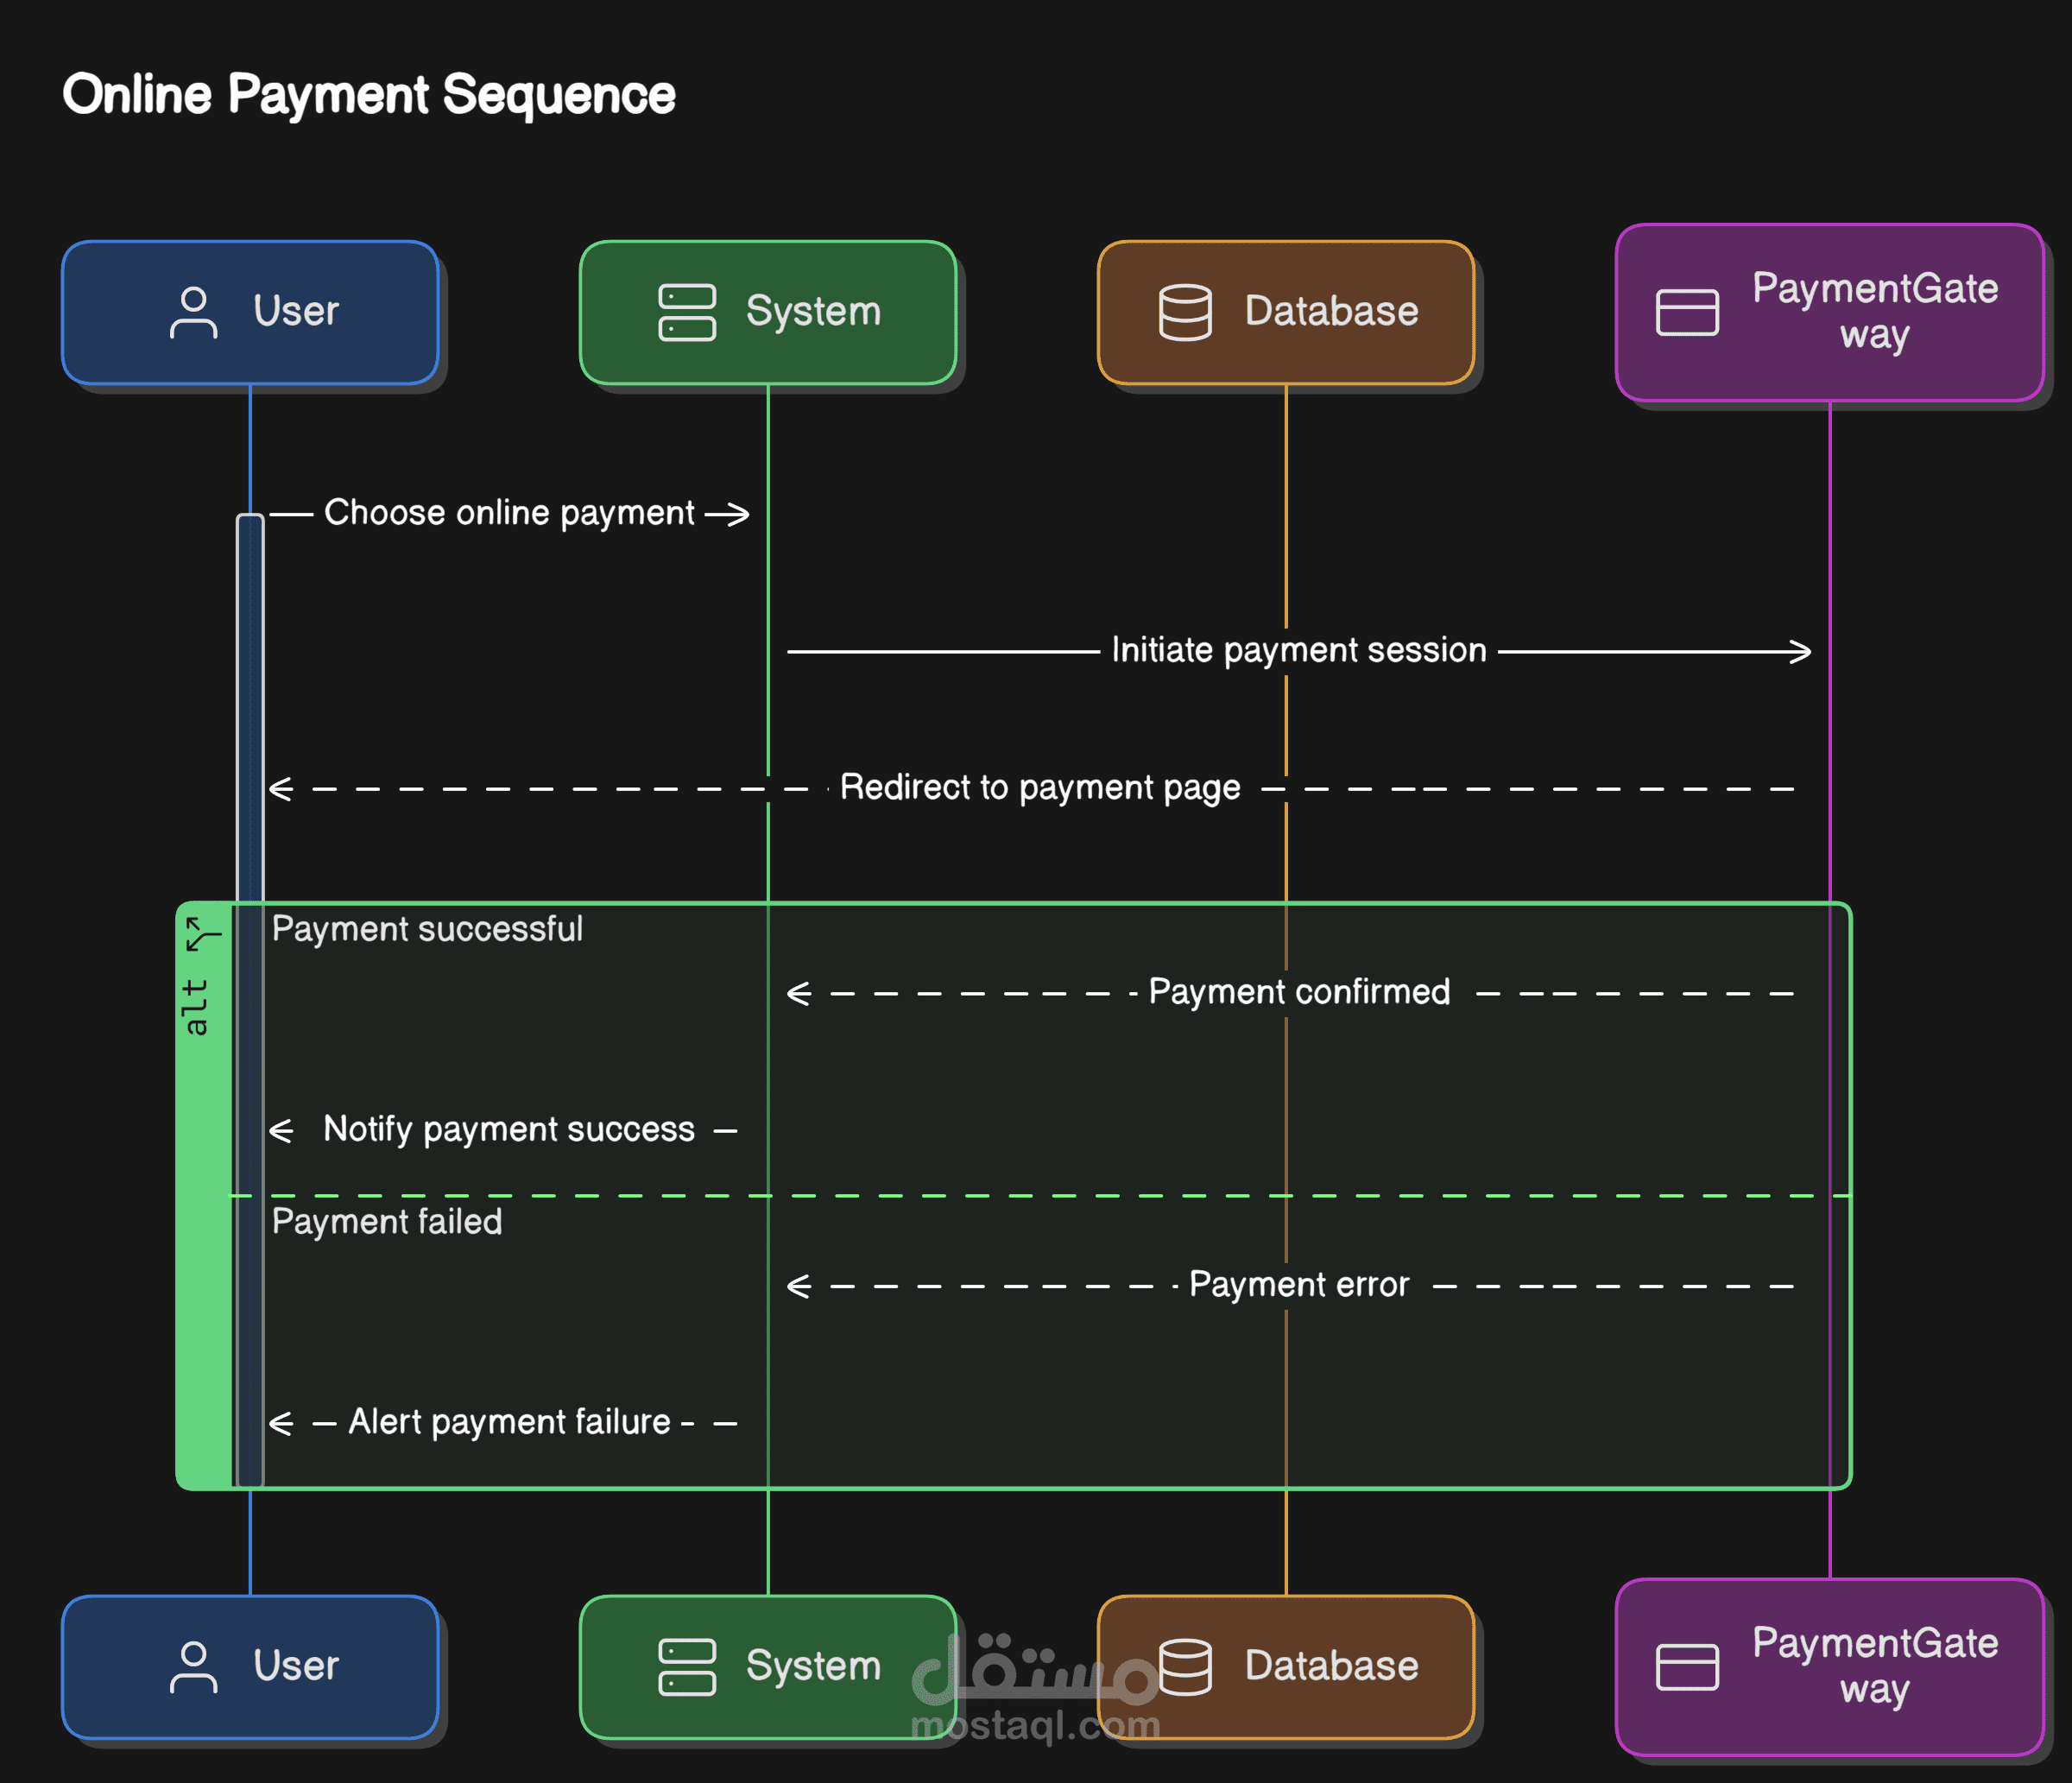Click the database cylinder icon in the bottom Database box
Screen dimensions: 2072x1783
point(1185,1667)
